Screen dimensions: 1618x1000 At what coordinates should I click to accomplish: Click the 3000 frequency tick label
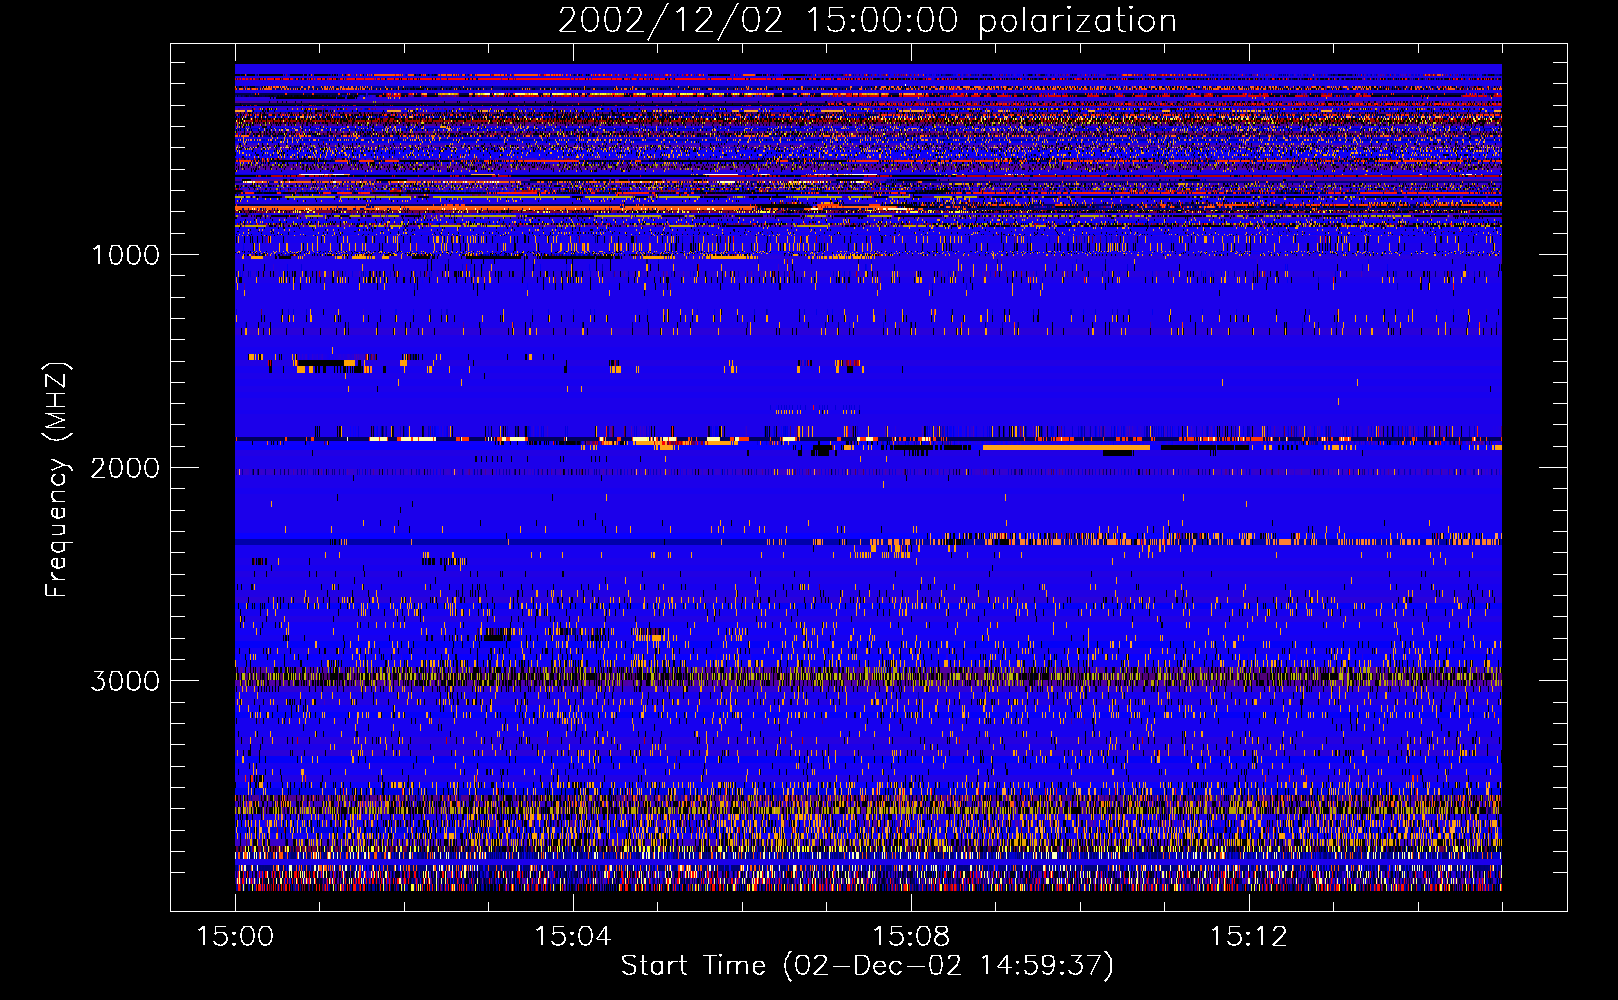[x=125, y=681]
